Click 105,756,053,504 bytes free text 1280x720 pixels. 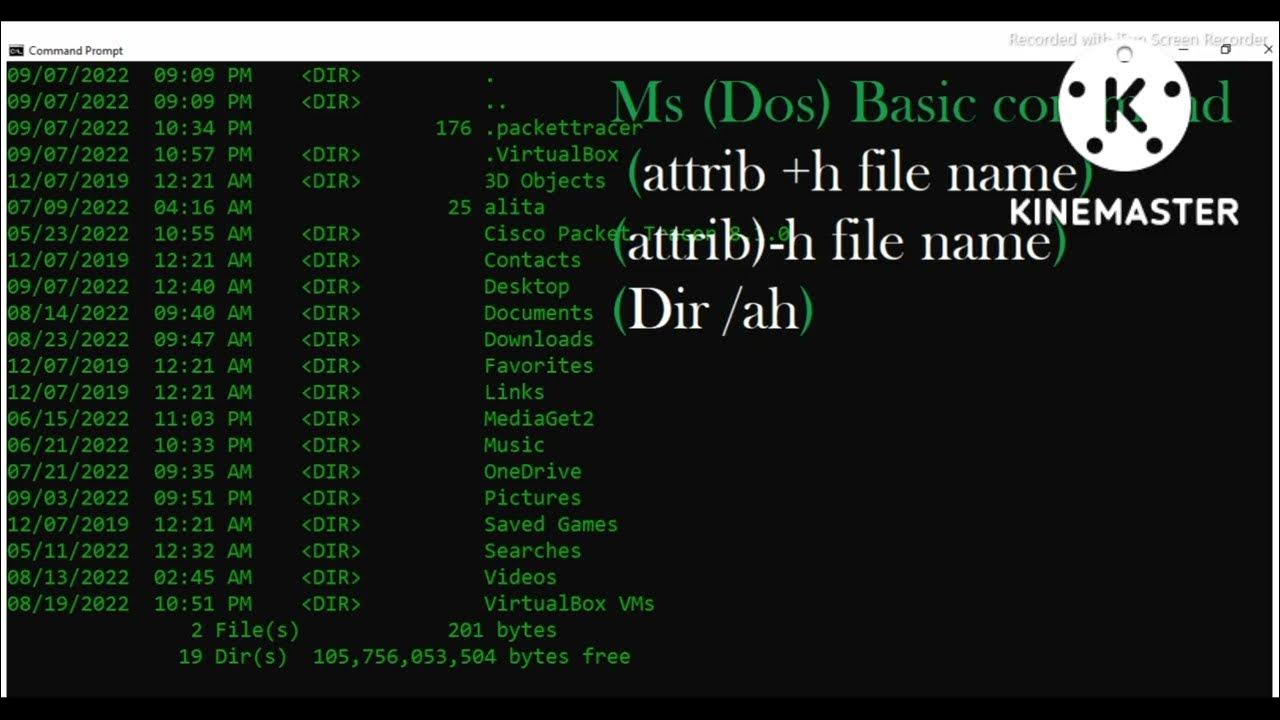(471, 657)
